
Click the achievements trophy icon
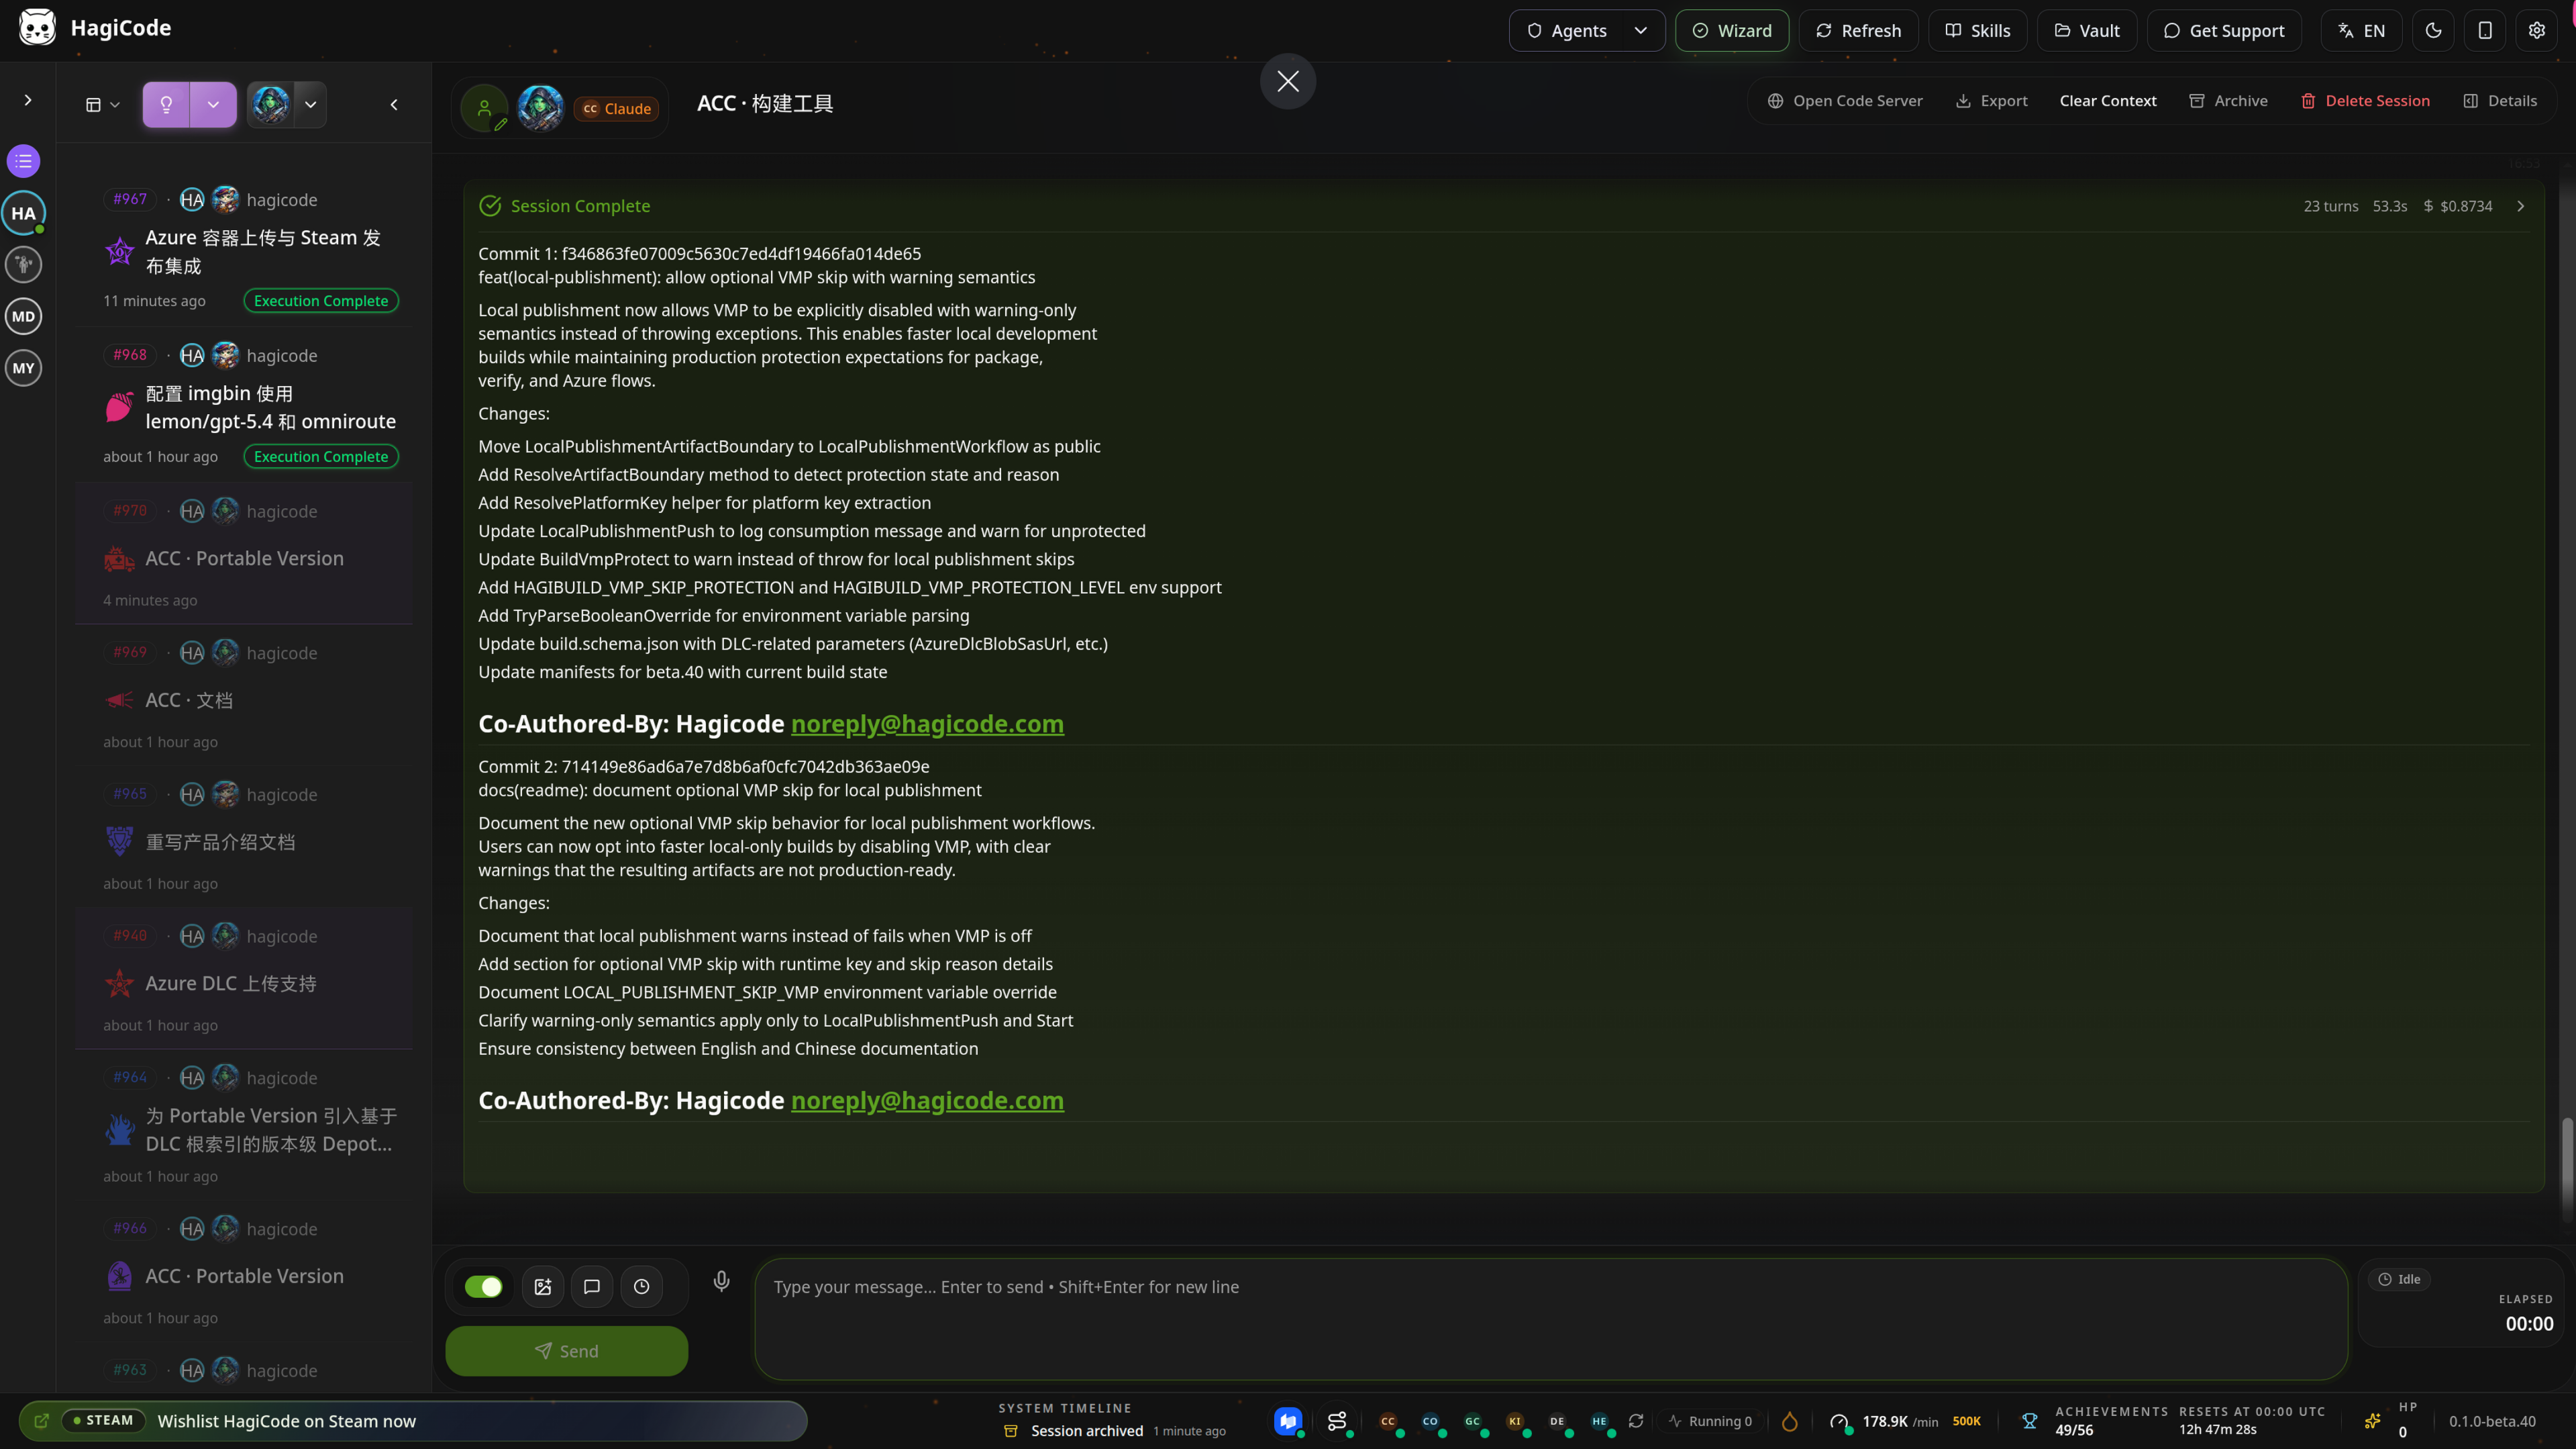2029,1421
